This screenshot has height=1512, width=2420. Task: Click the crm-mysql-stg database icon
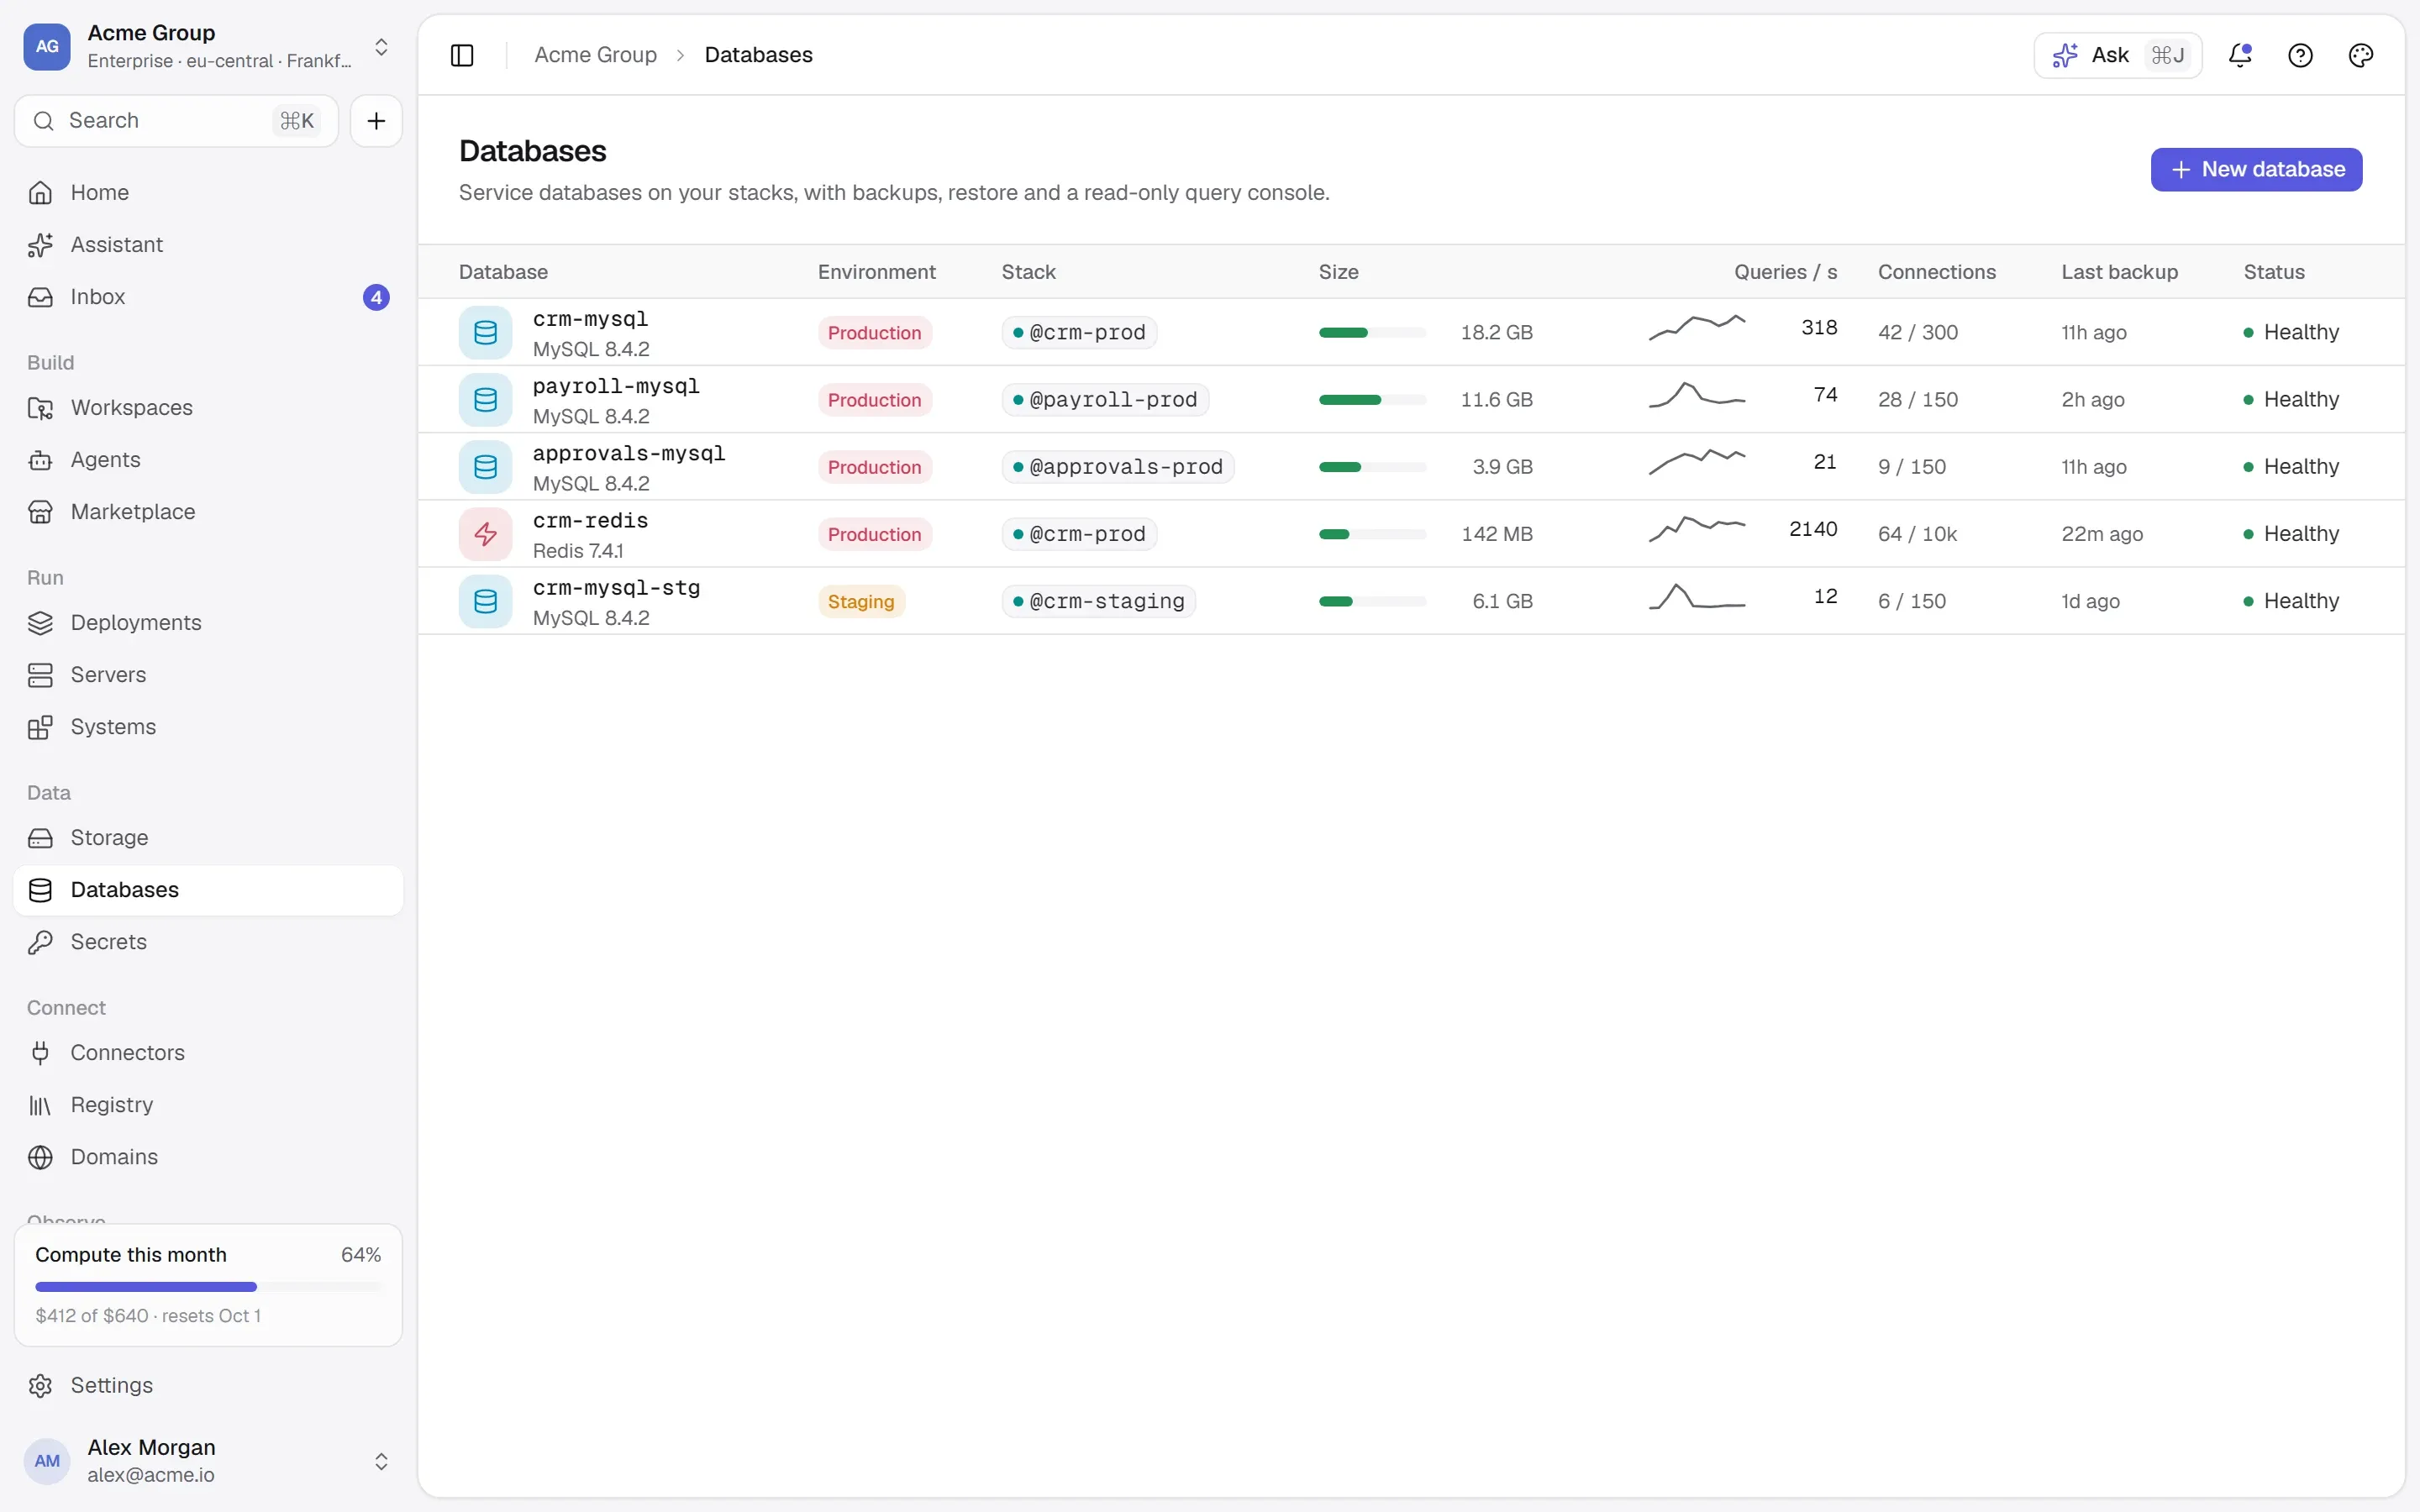[x=485, y=601]
